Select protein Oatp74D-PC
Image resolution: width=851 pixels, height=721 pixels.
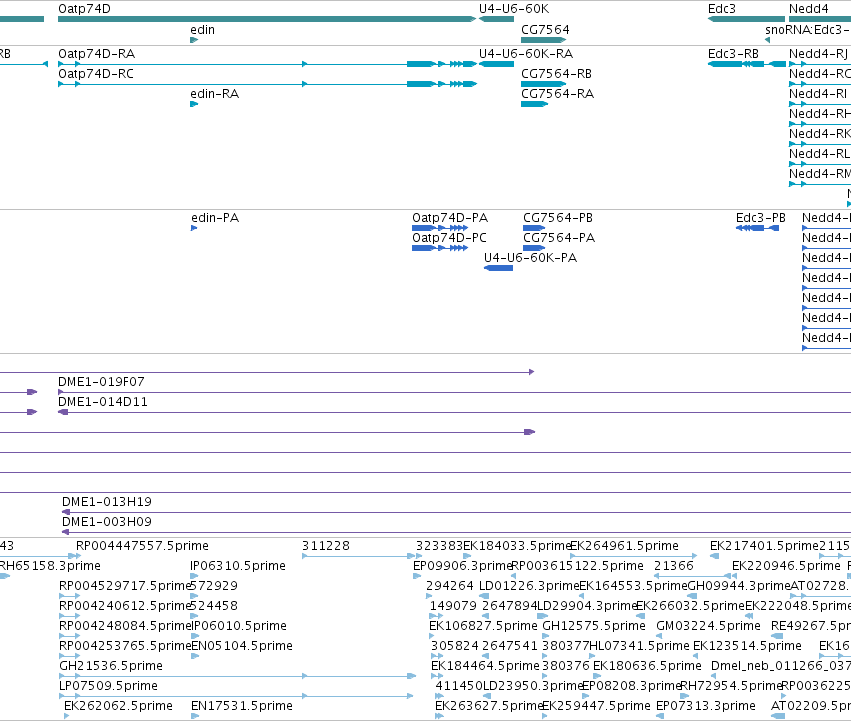click(440, 248)
